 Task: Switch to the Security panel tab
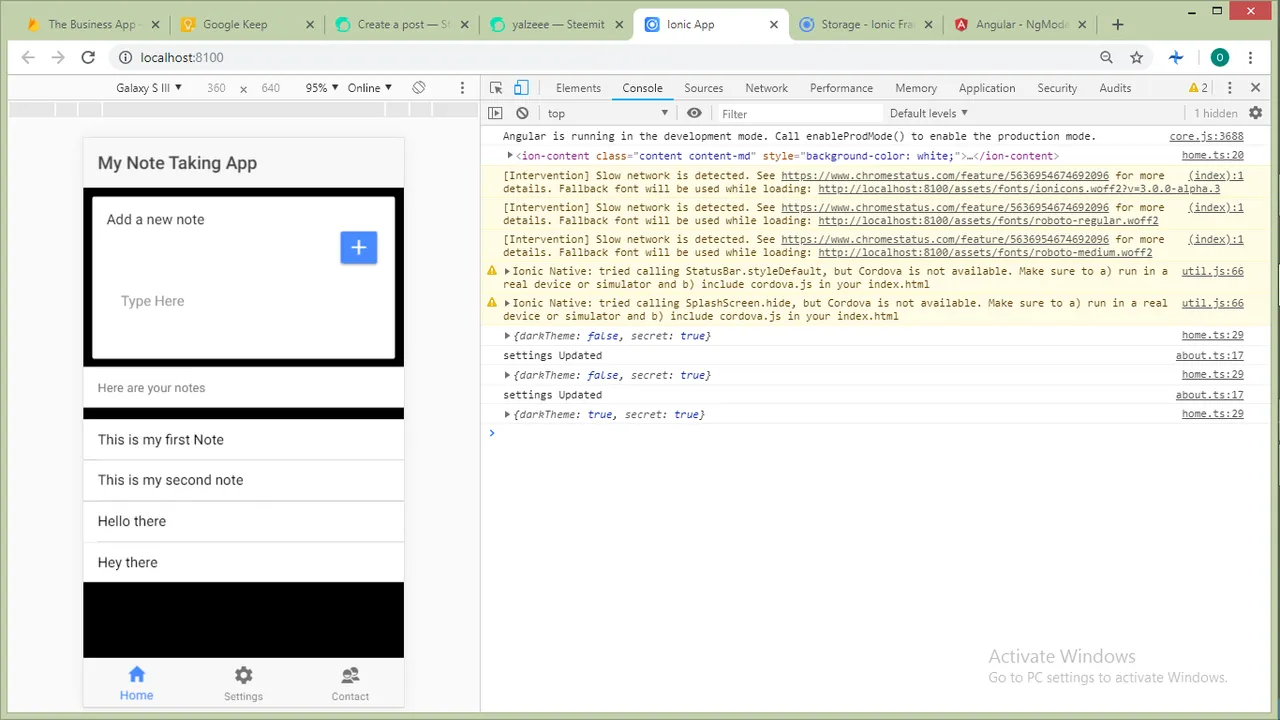tap(1057, 88)
